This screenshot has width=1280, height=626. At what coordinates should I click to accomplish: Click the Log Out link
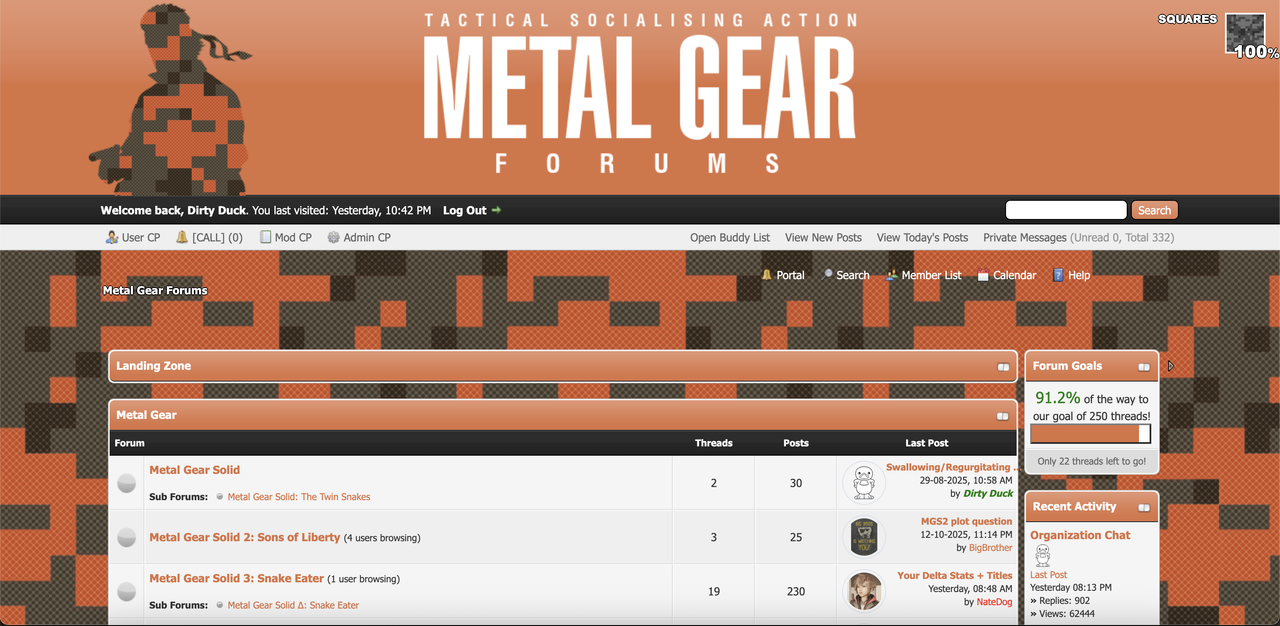pyautogui.click(x=465, y=210)
